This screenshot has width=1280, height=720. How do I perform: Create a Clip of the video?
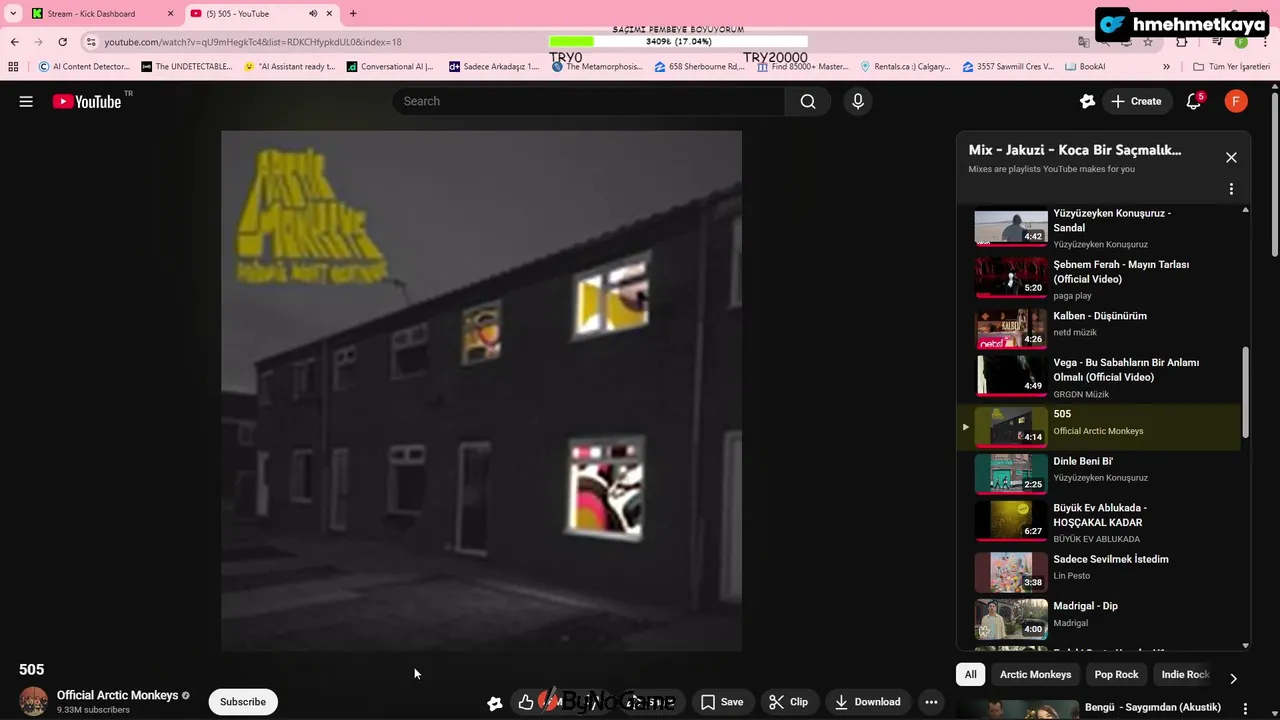click(789, 702)
